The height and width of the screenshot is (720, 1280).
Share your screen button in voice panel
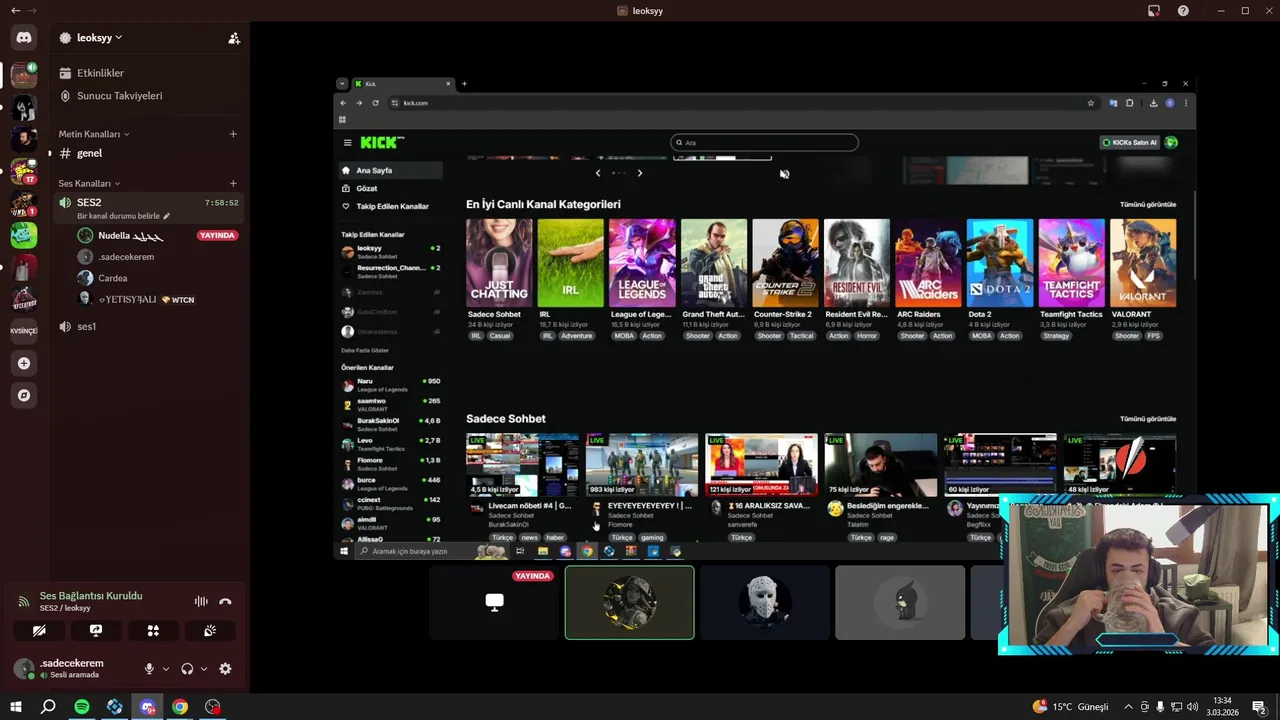96,631
